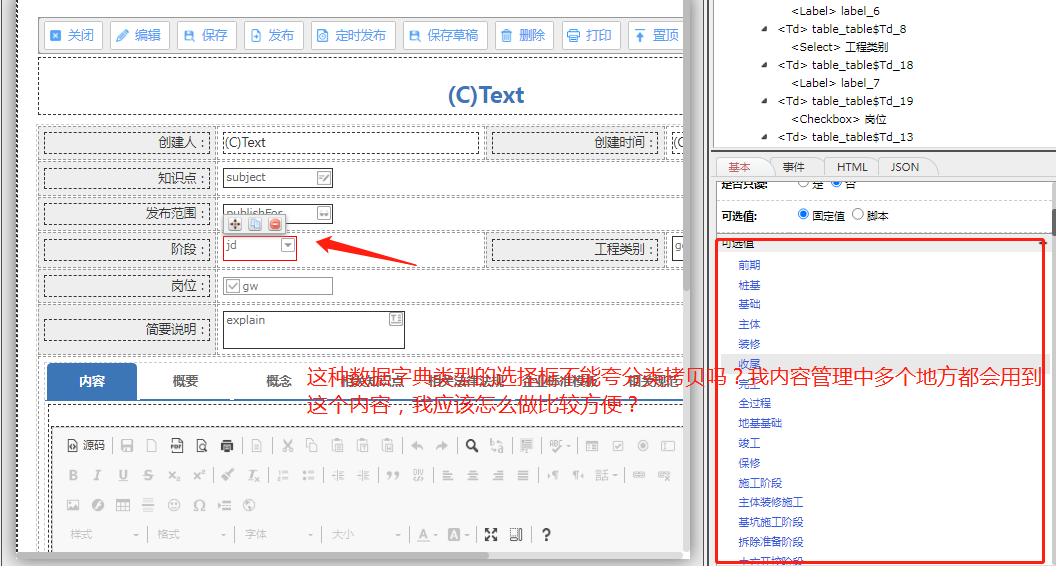The width and height of the screenshot is (1056, 566).
Task: Select the <Checkbox> 岗位 tree item
Action: [838, 119]
